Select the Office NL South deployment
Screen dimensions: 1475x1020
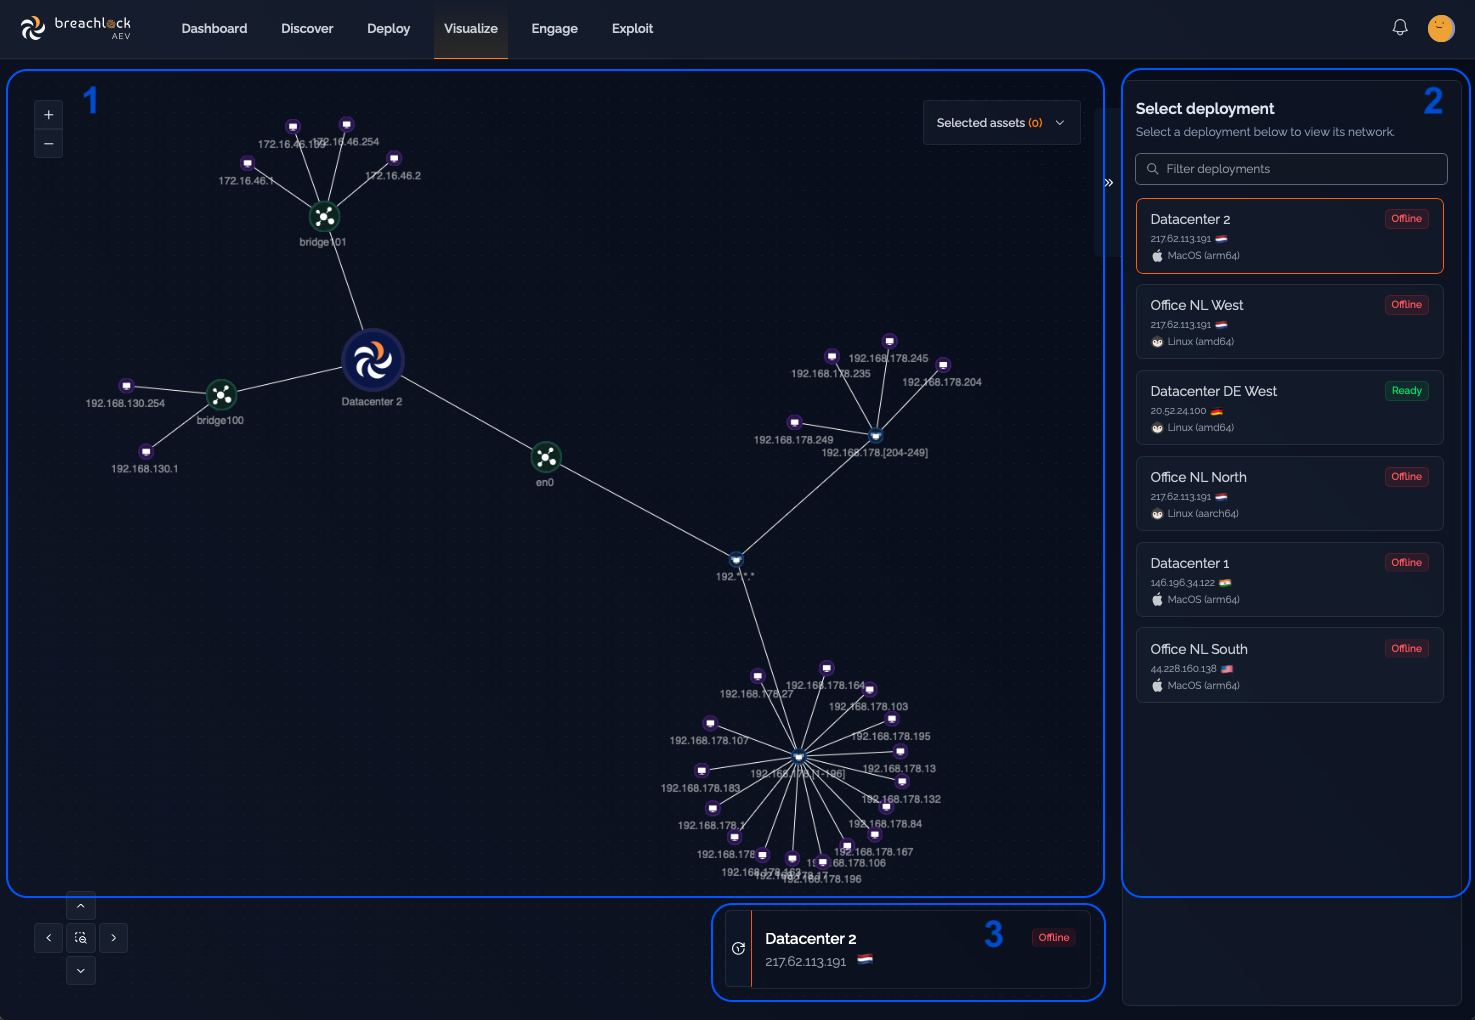tap(1290, 666)
